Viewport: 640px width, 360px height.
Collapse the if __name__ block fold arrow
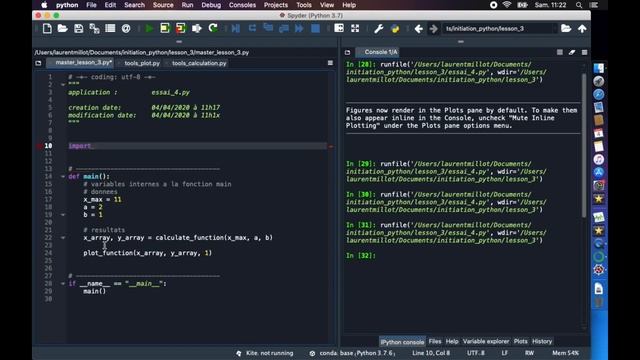(x=63, y=283)
